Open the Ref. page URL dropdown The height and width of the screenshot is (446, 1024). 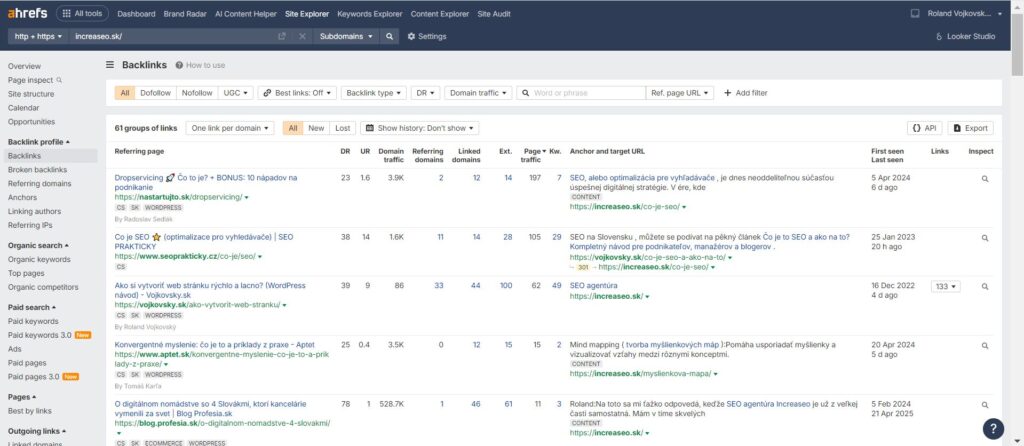pyautogui.click(x=679, y=93)
